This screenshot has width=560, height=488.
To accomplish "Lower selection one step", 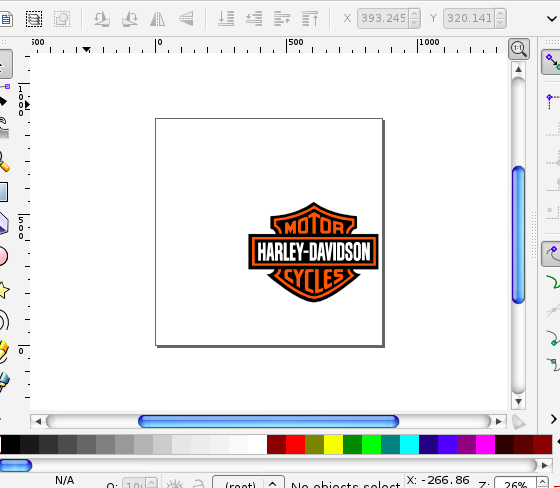I will point(254,18).
